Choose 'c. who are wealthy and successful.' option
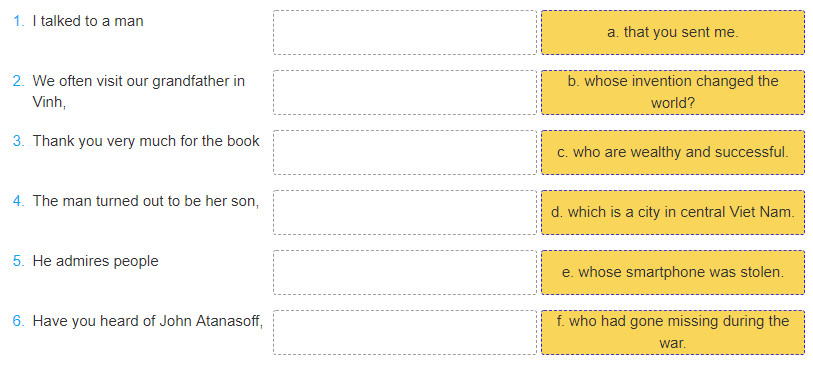The width and height of the screenshot is (813, 378). (x=672, y=152)
